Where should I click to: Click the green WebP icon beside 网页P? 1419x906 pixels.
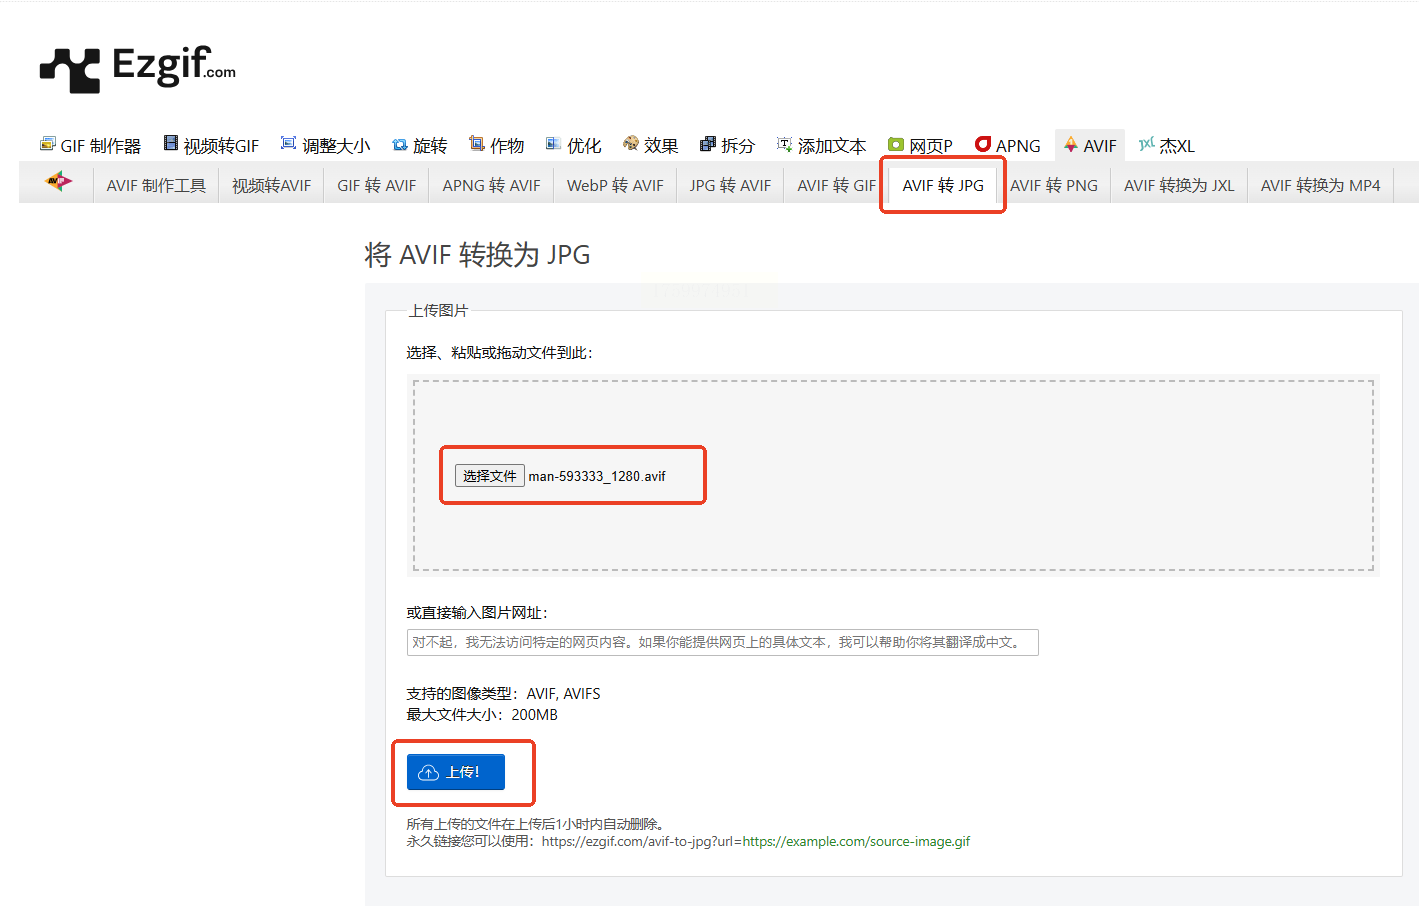click(x=896, y=145)
